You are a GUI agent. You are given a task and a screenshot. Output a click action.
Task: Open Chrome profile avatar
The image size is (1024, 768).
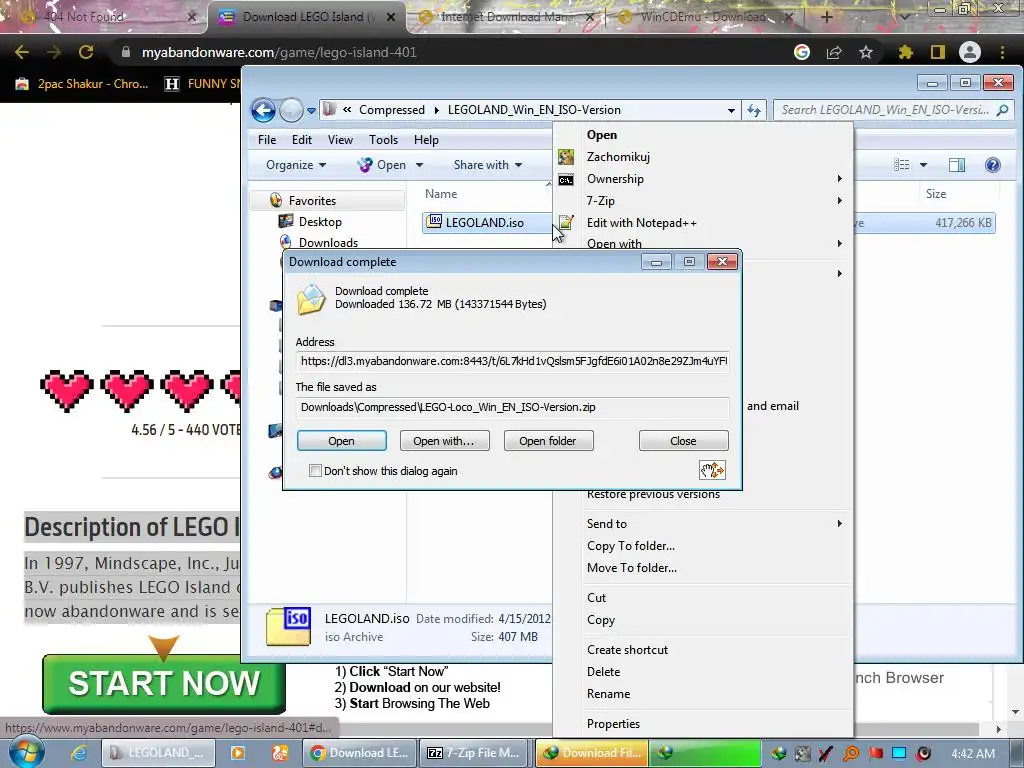click(x=970, y=52)
